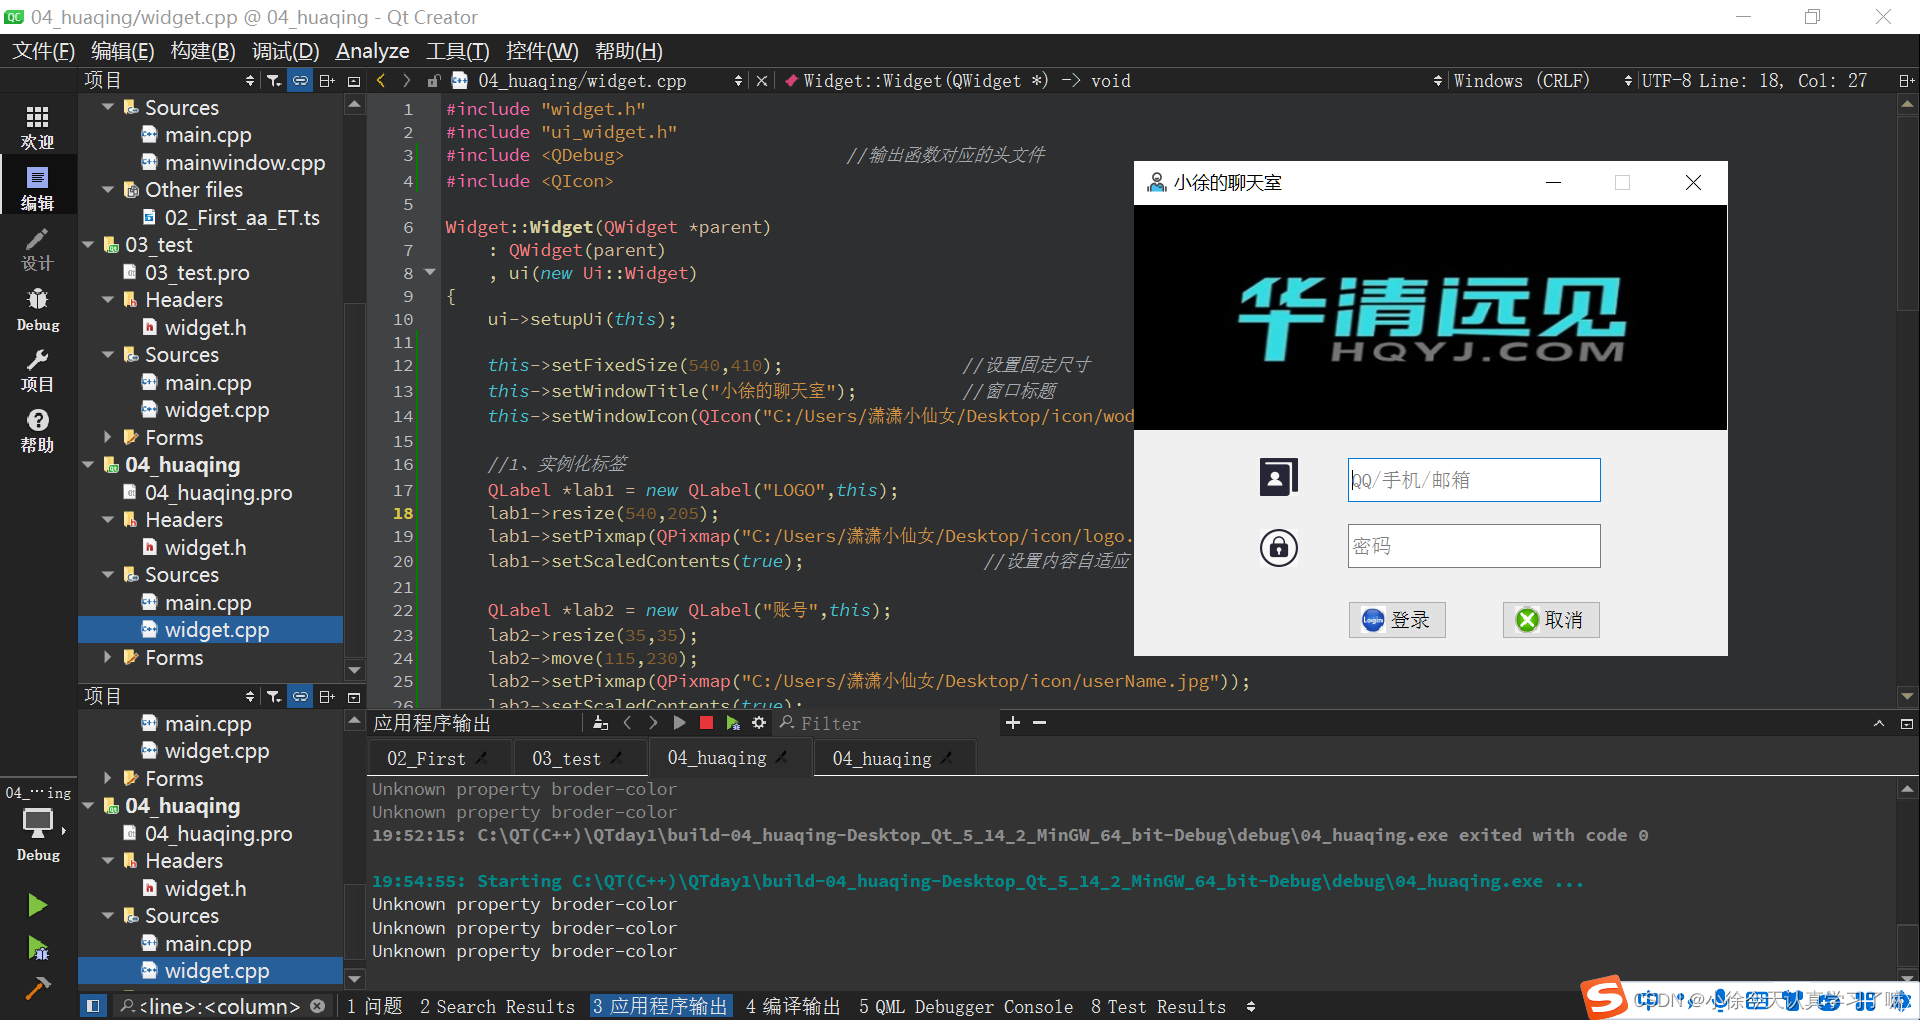
Task: Switch to Debug mode in sidebar
Action: click(37, 310)
